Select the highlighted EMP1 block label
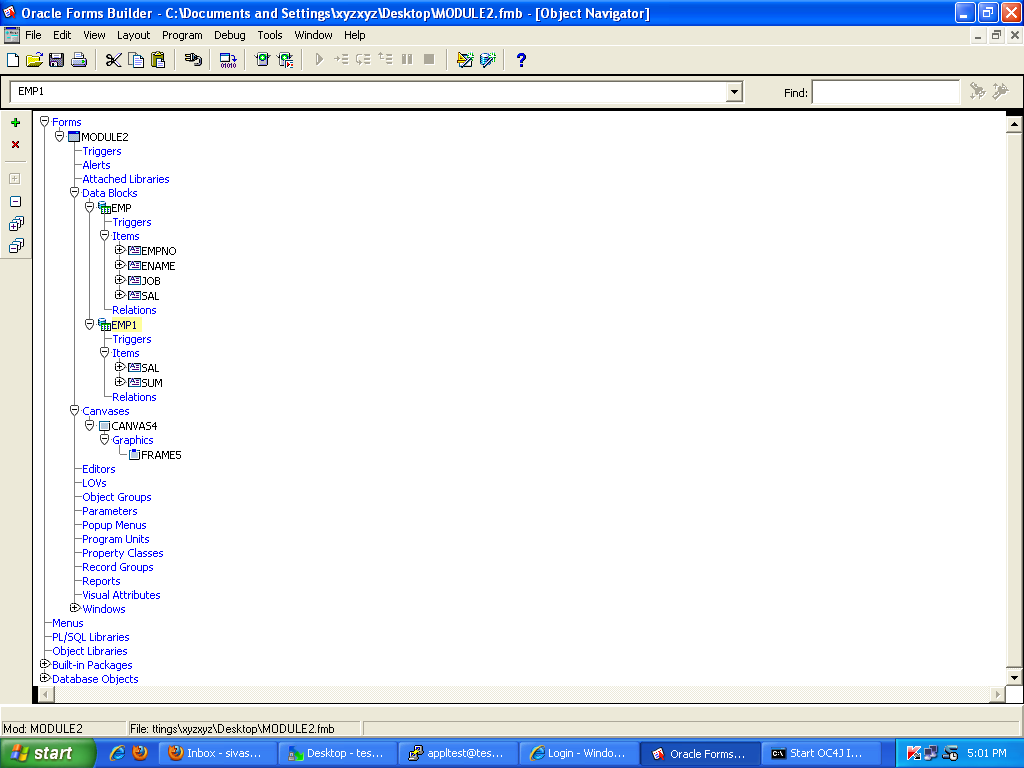 point(124,325)
